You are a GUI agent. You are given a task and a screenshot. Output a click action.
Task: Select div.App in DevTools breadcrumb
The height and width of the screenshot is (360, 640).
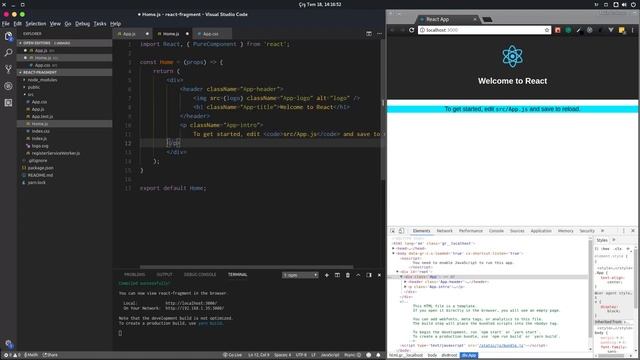click(469, 356)
